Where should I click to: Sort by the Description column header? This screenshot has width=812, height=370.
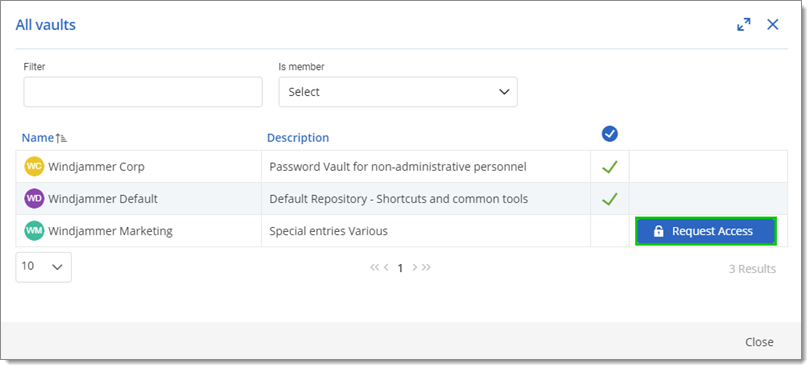click(x=298, y=138)
